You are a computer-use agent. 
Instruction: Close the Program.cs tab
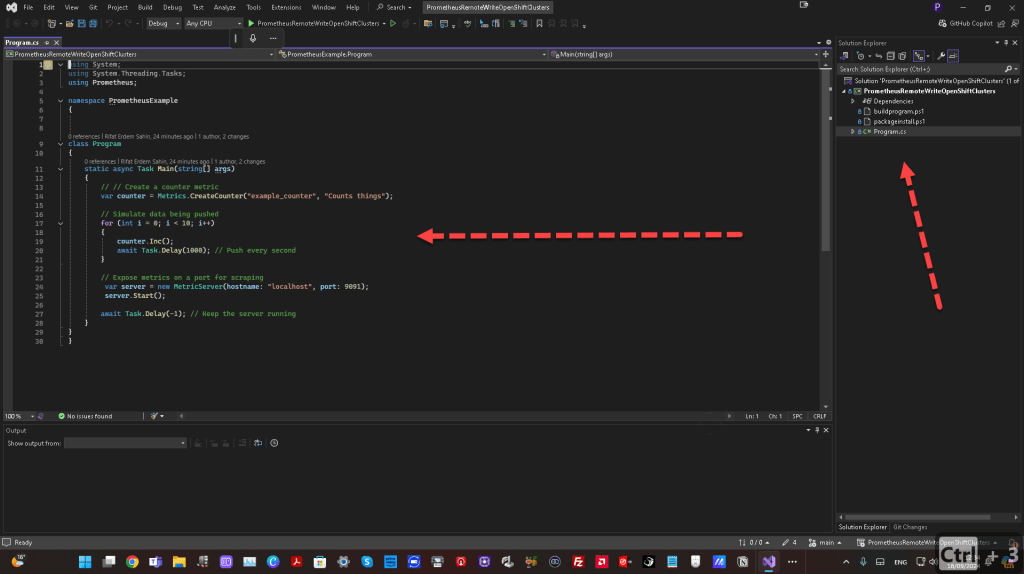pyautogui.click(x=57, y=42)
